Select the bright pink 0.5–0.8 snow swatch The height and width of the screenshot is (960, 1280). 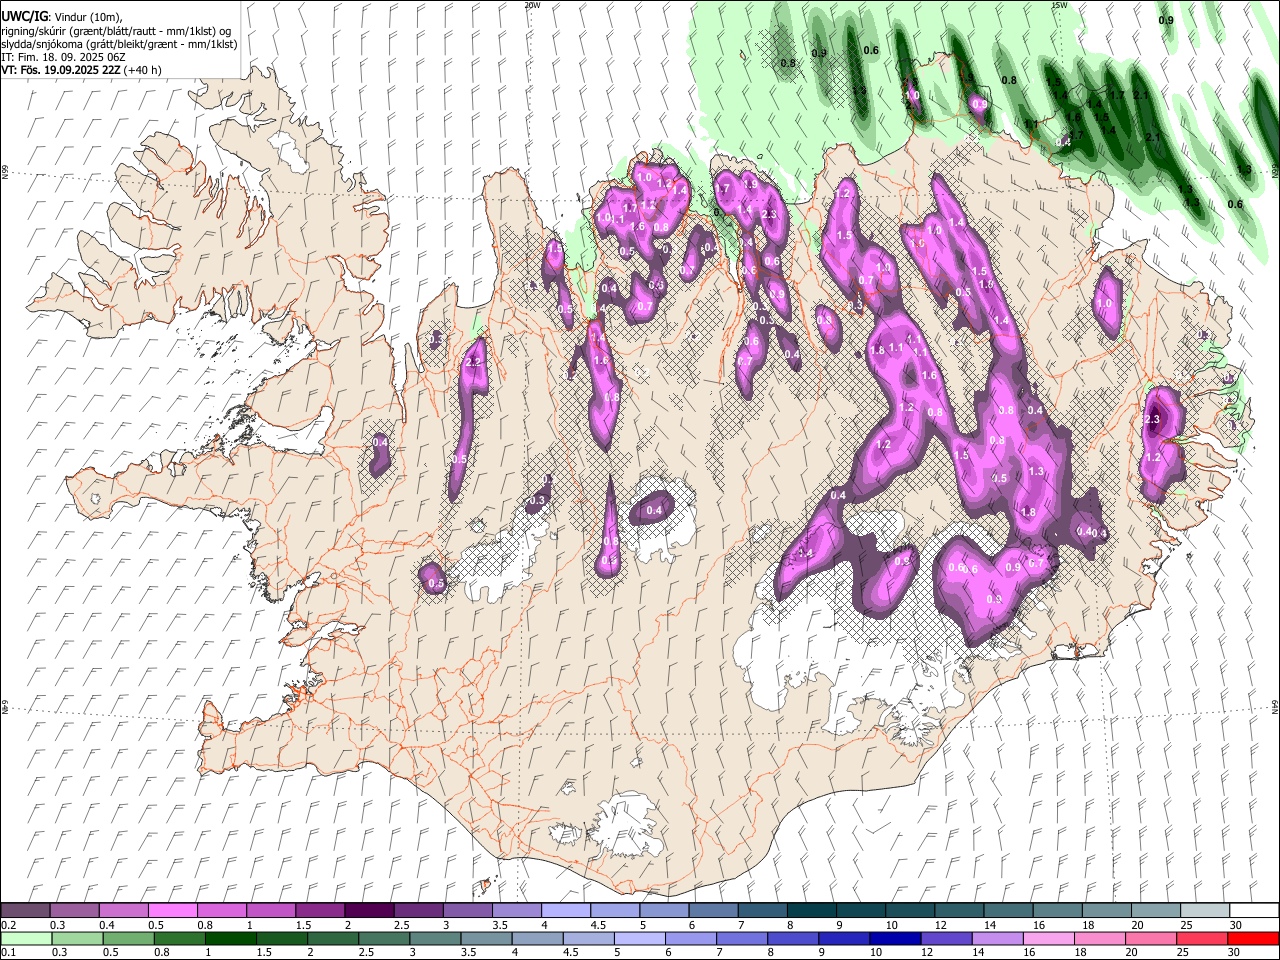pos(173,910)
